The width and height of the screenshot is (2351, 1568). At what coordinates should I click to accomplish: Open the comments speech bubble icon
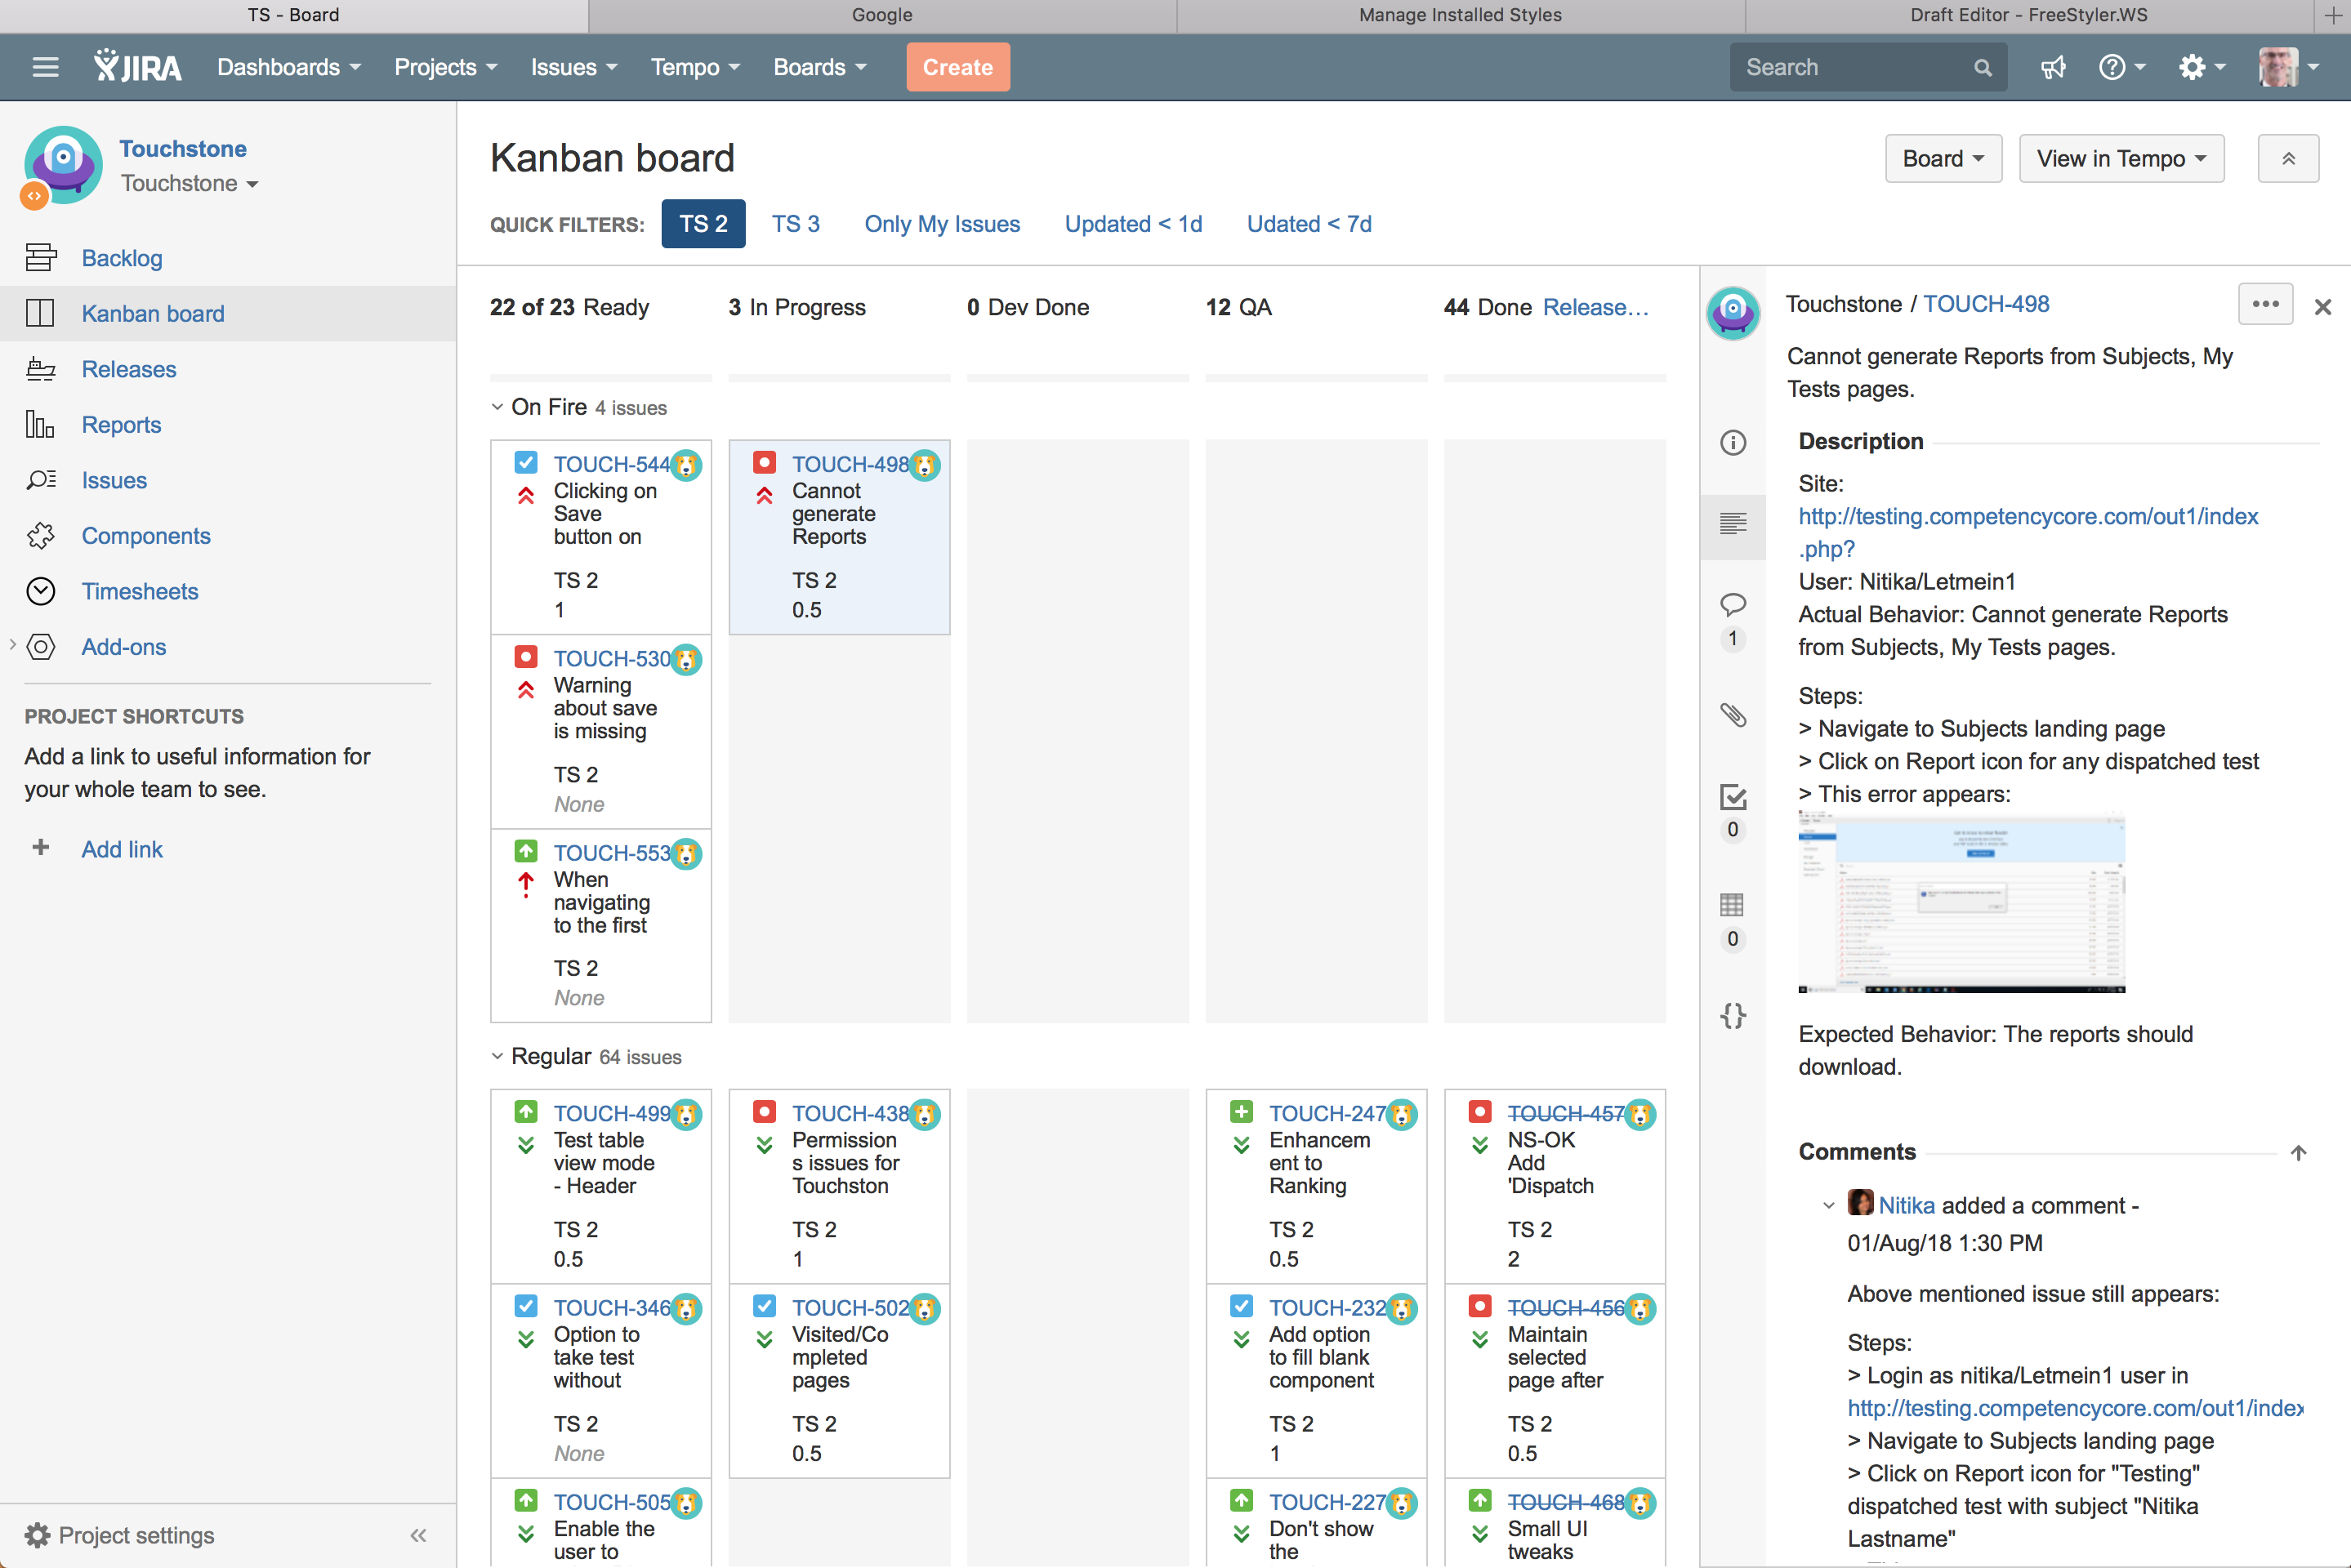click(1733, 604)
